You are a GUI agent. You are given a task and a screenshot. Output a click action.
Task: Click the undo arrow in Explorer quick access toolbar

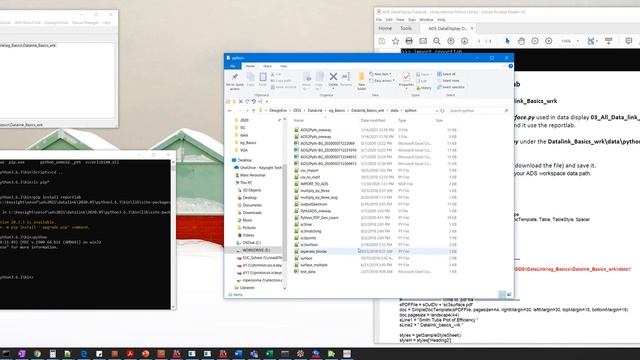[x=253, y=101]
